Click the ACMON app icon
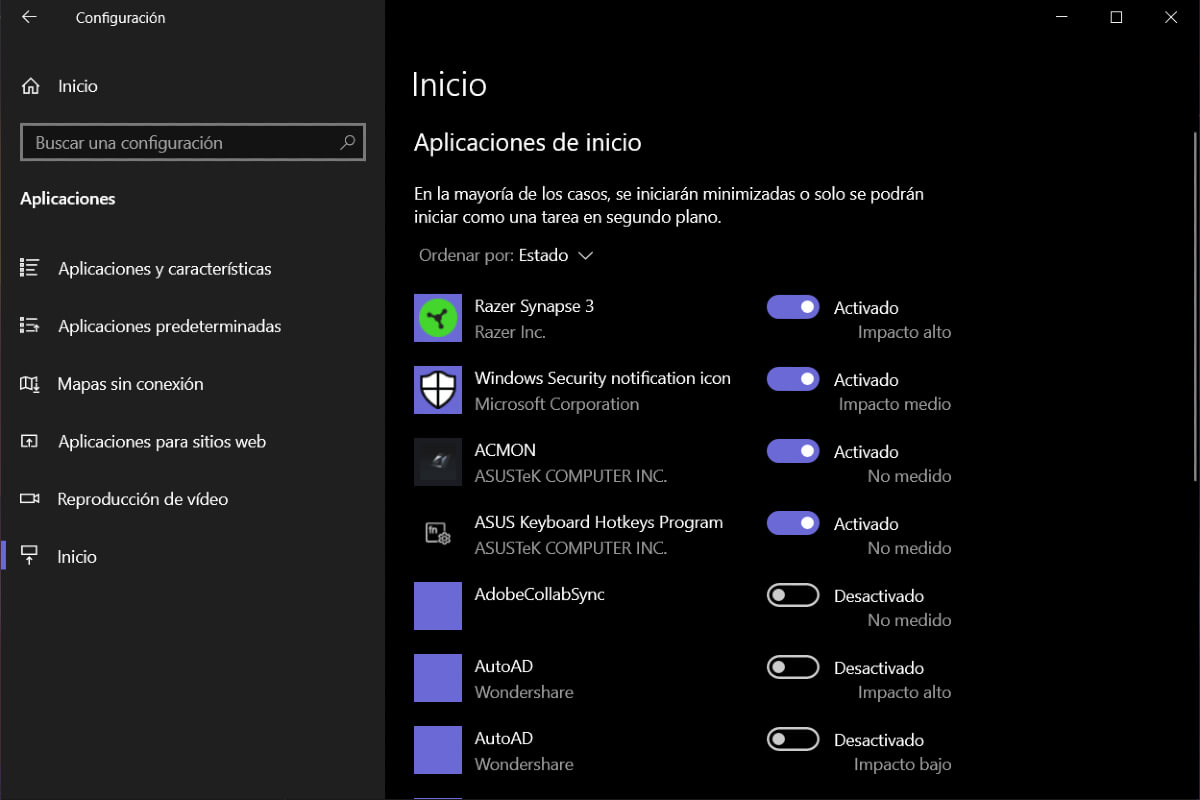This screenshot has height=800, width=1200. coord(438,462)
